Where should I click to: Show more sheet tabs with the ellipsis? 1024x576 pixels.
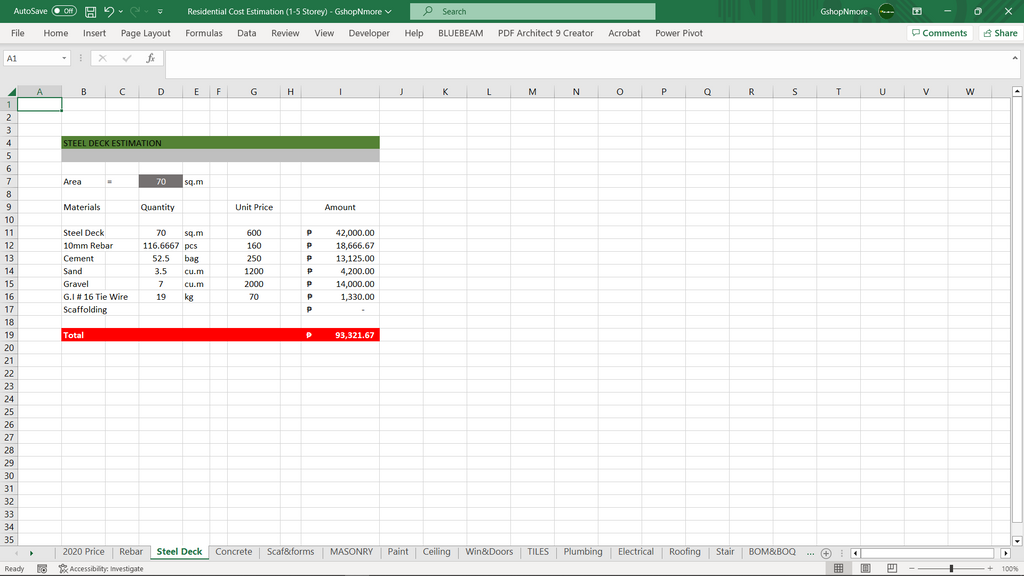810,553
